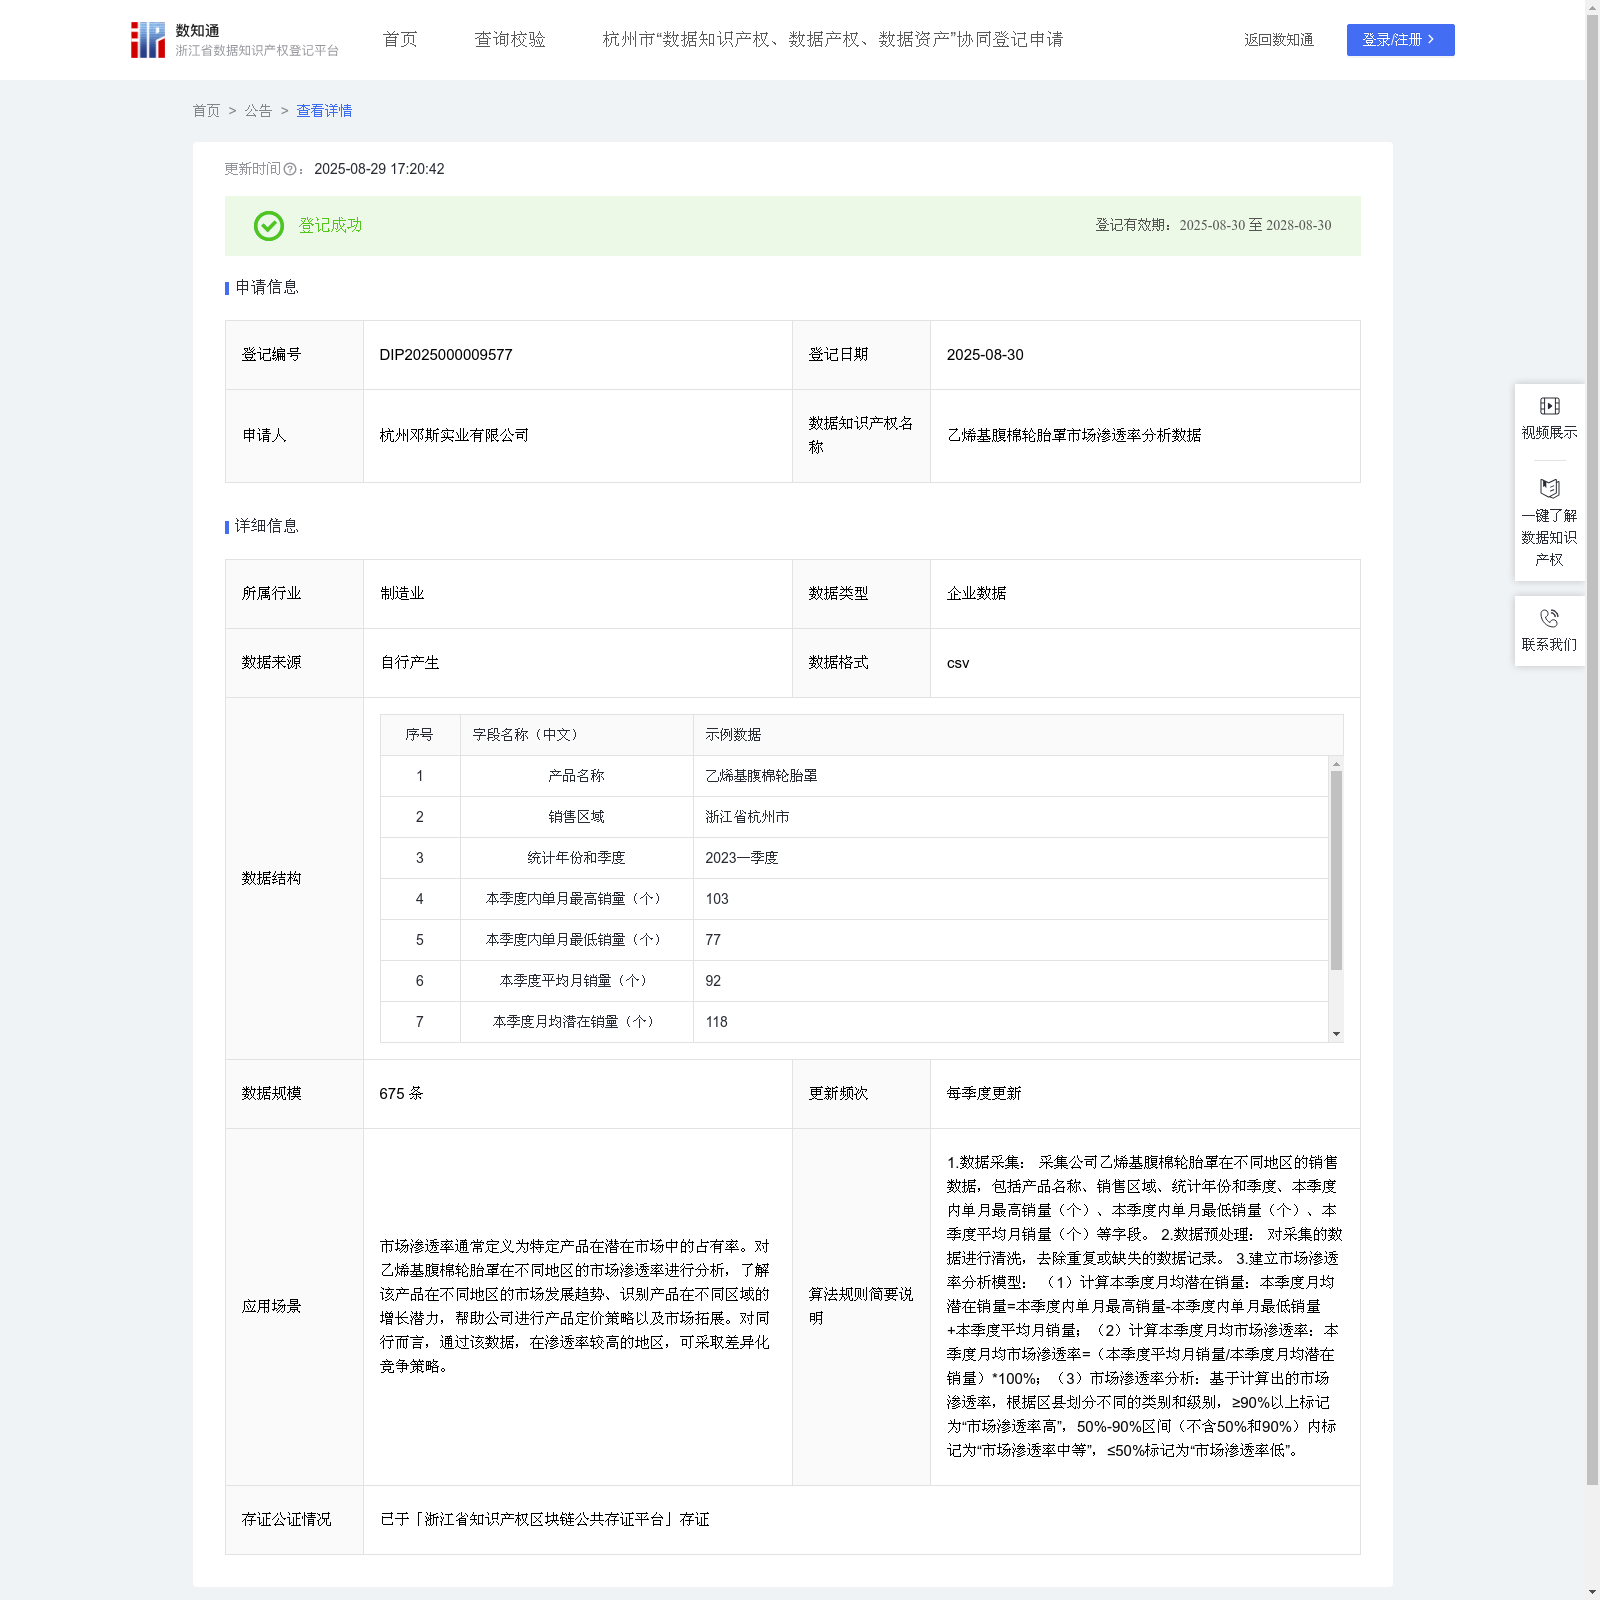
Task: Click the 返回数知通 link
Action: click(1278, 40)
